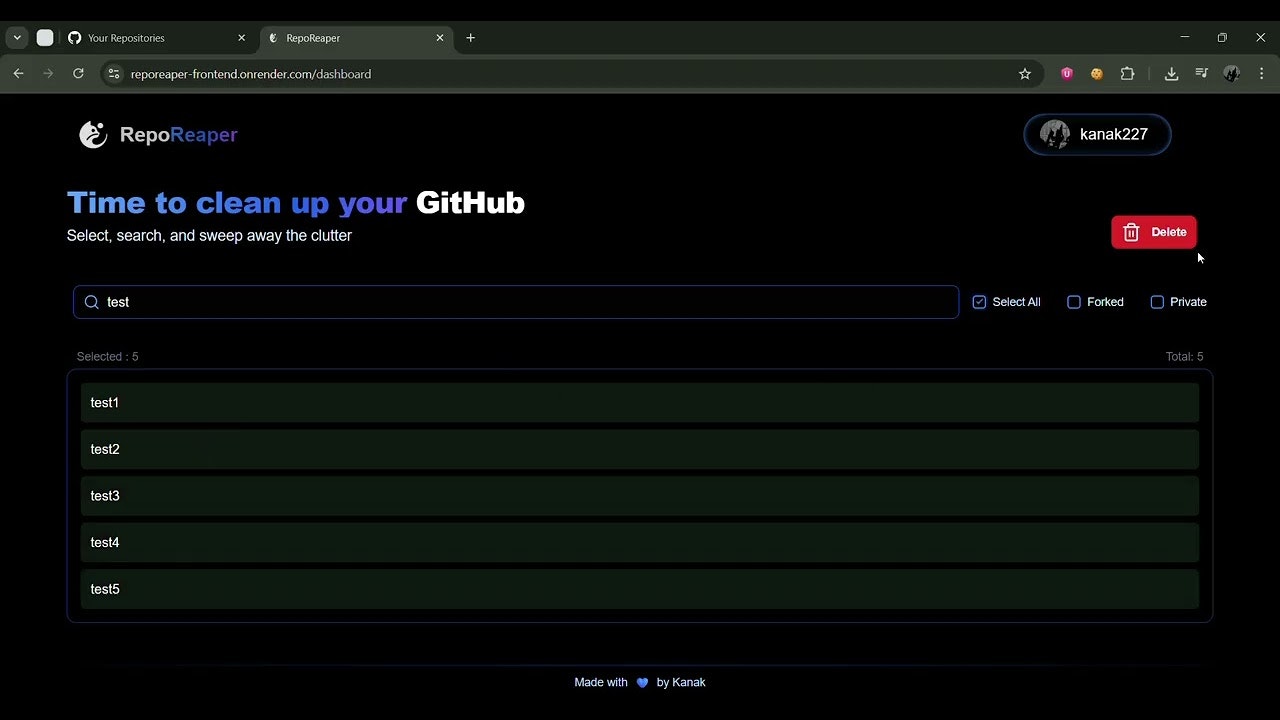Uncheck the Select All checkbox
Viewport: 1280px width, 720px height.
pyautogui.click(x=979, y=302)
